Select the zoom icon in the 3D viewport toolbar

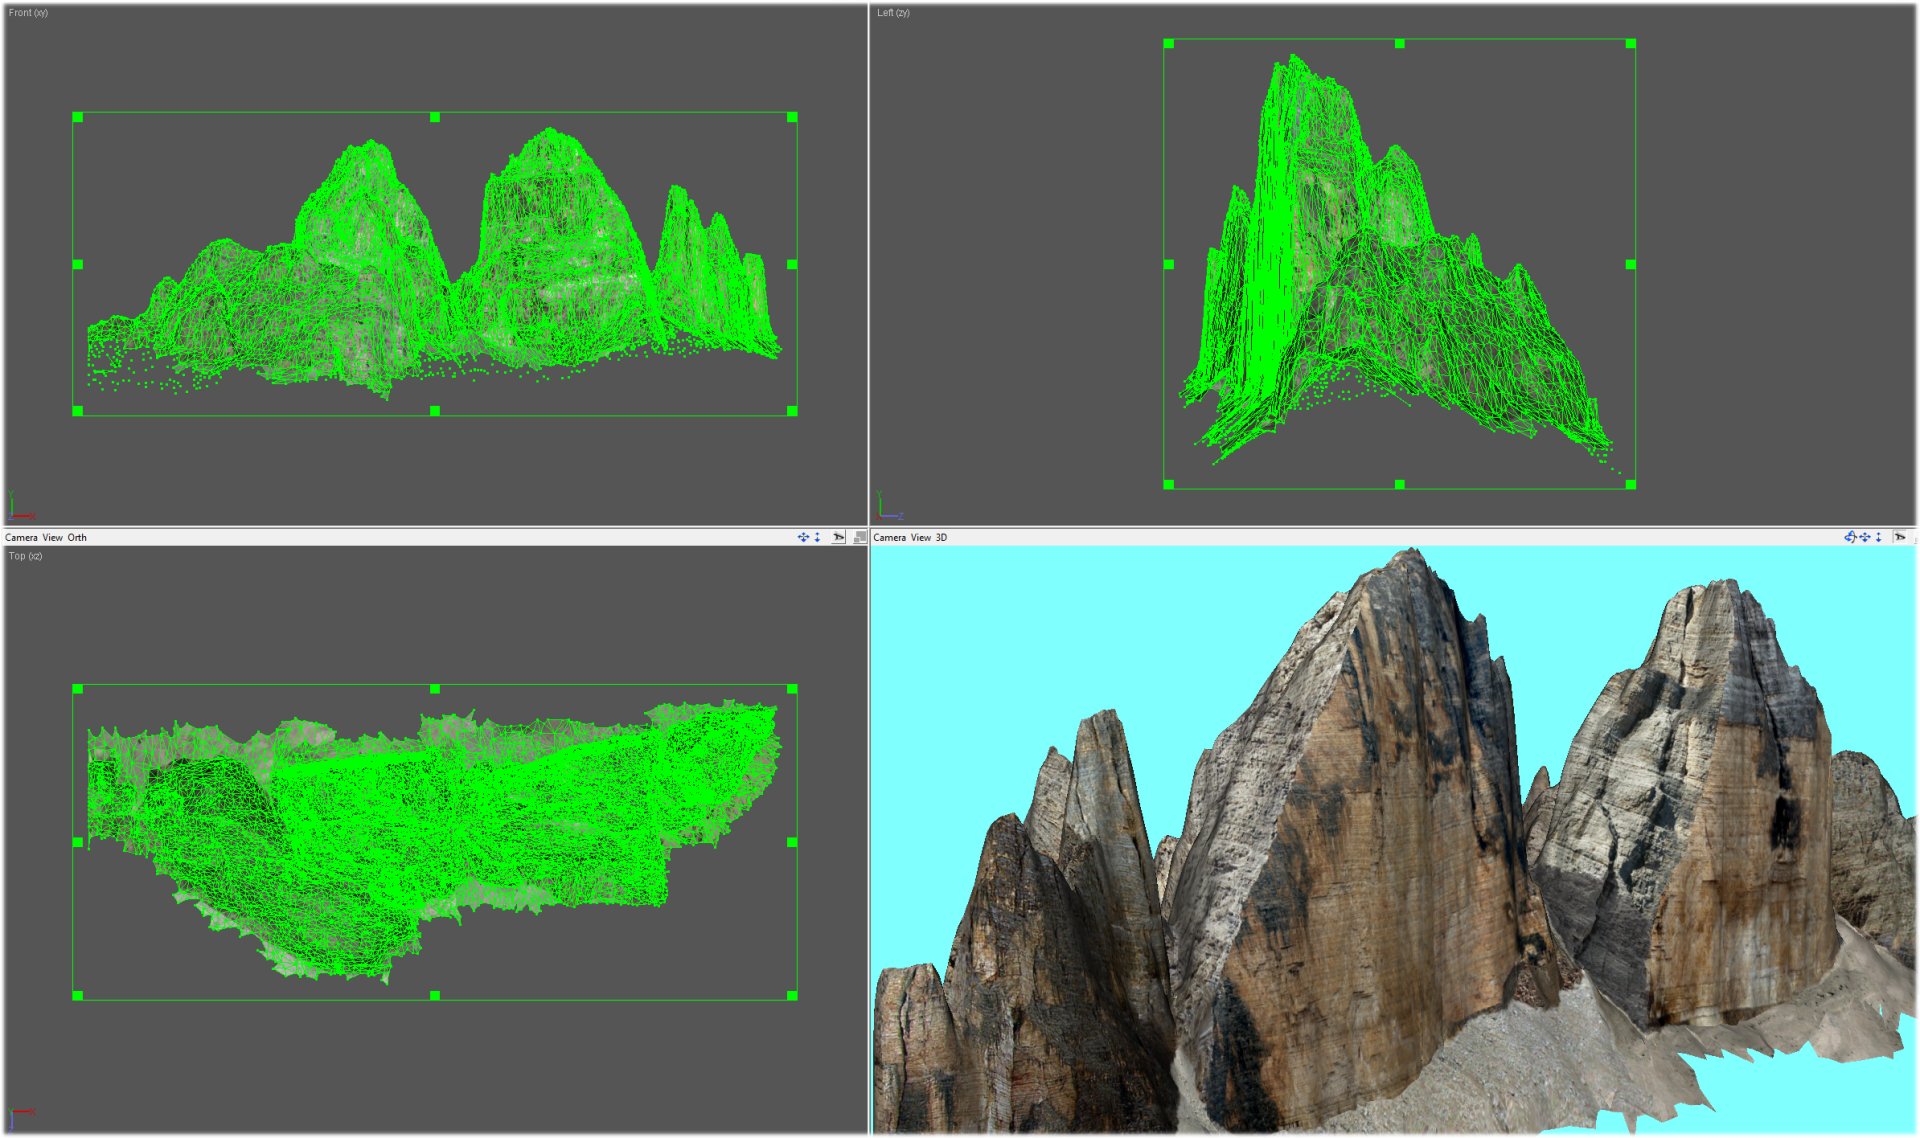[1880, 537]
